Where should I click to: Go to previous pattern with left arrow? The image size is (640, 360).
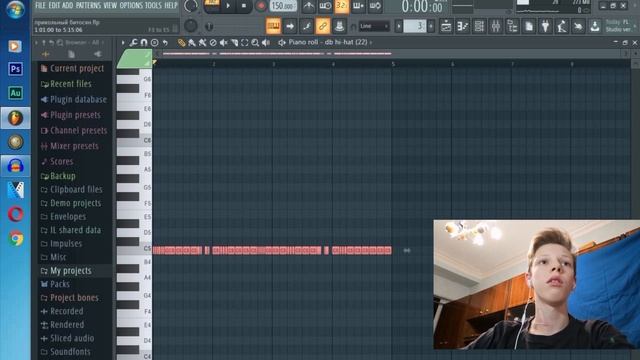[x=399, y=26]
